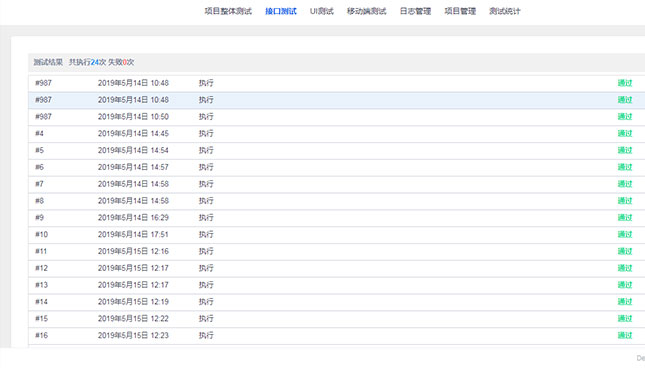Open the 项目整体测试 tab

pos(228,11)
